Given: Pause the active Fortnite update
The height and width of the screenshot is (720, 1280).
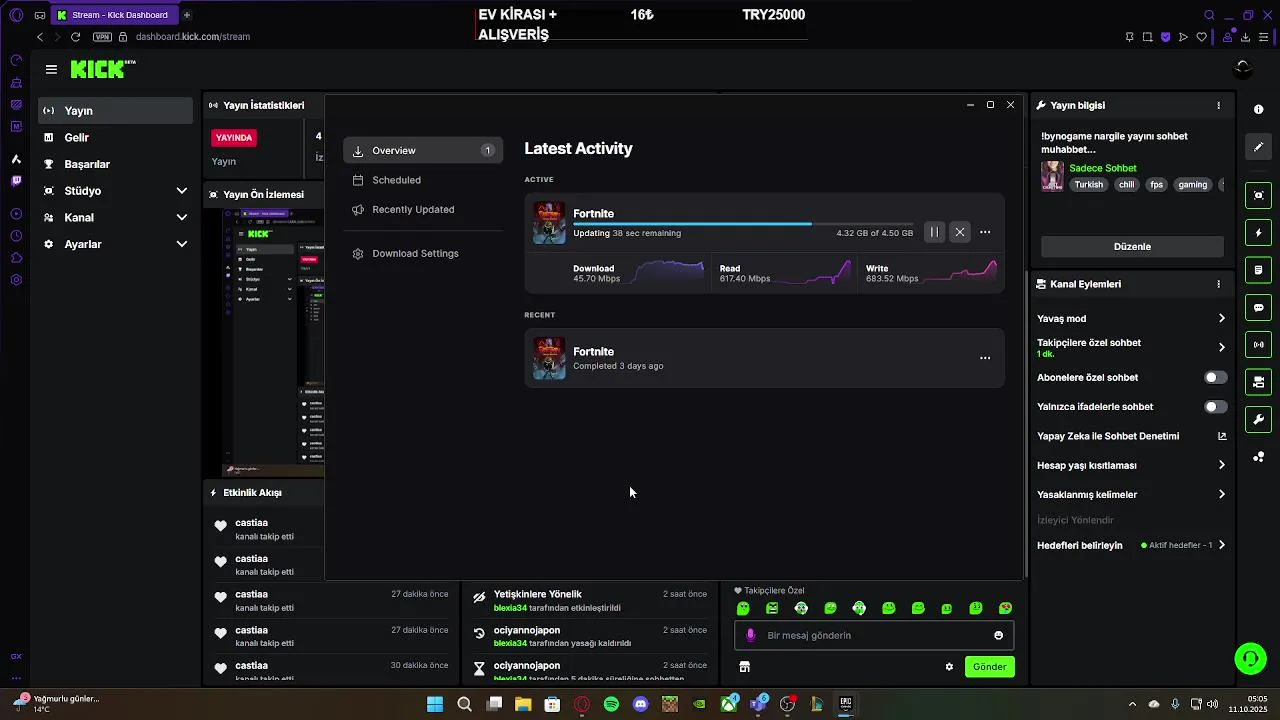Looking at the screenshot, I should coord(934,232).
